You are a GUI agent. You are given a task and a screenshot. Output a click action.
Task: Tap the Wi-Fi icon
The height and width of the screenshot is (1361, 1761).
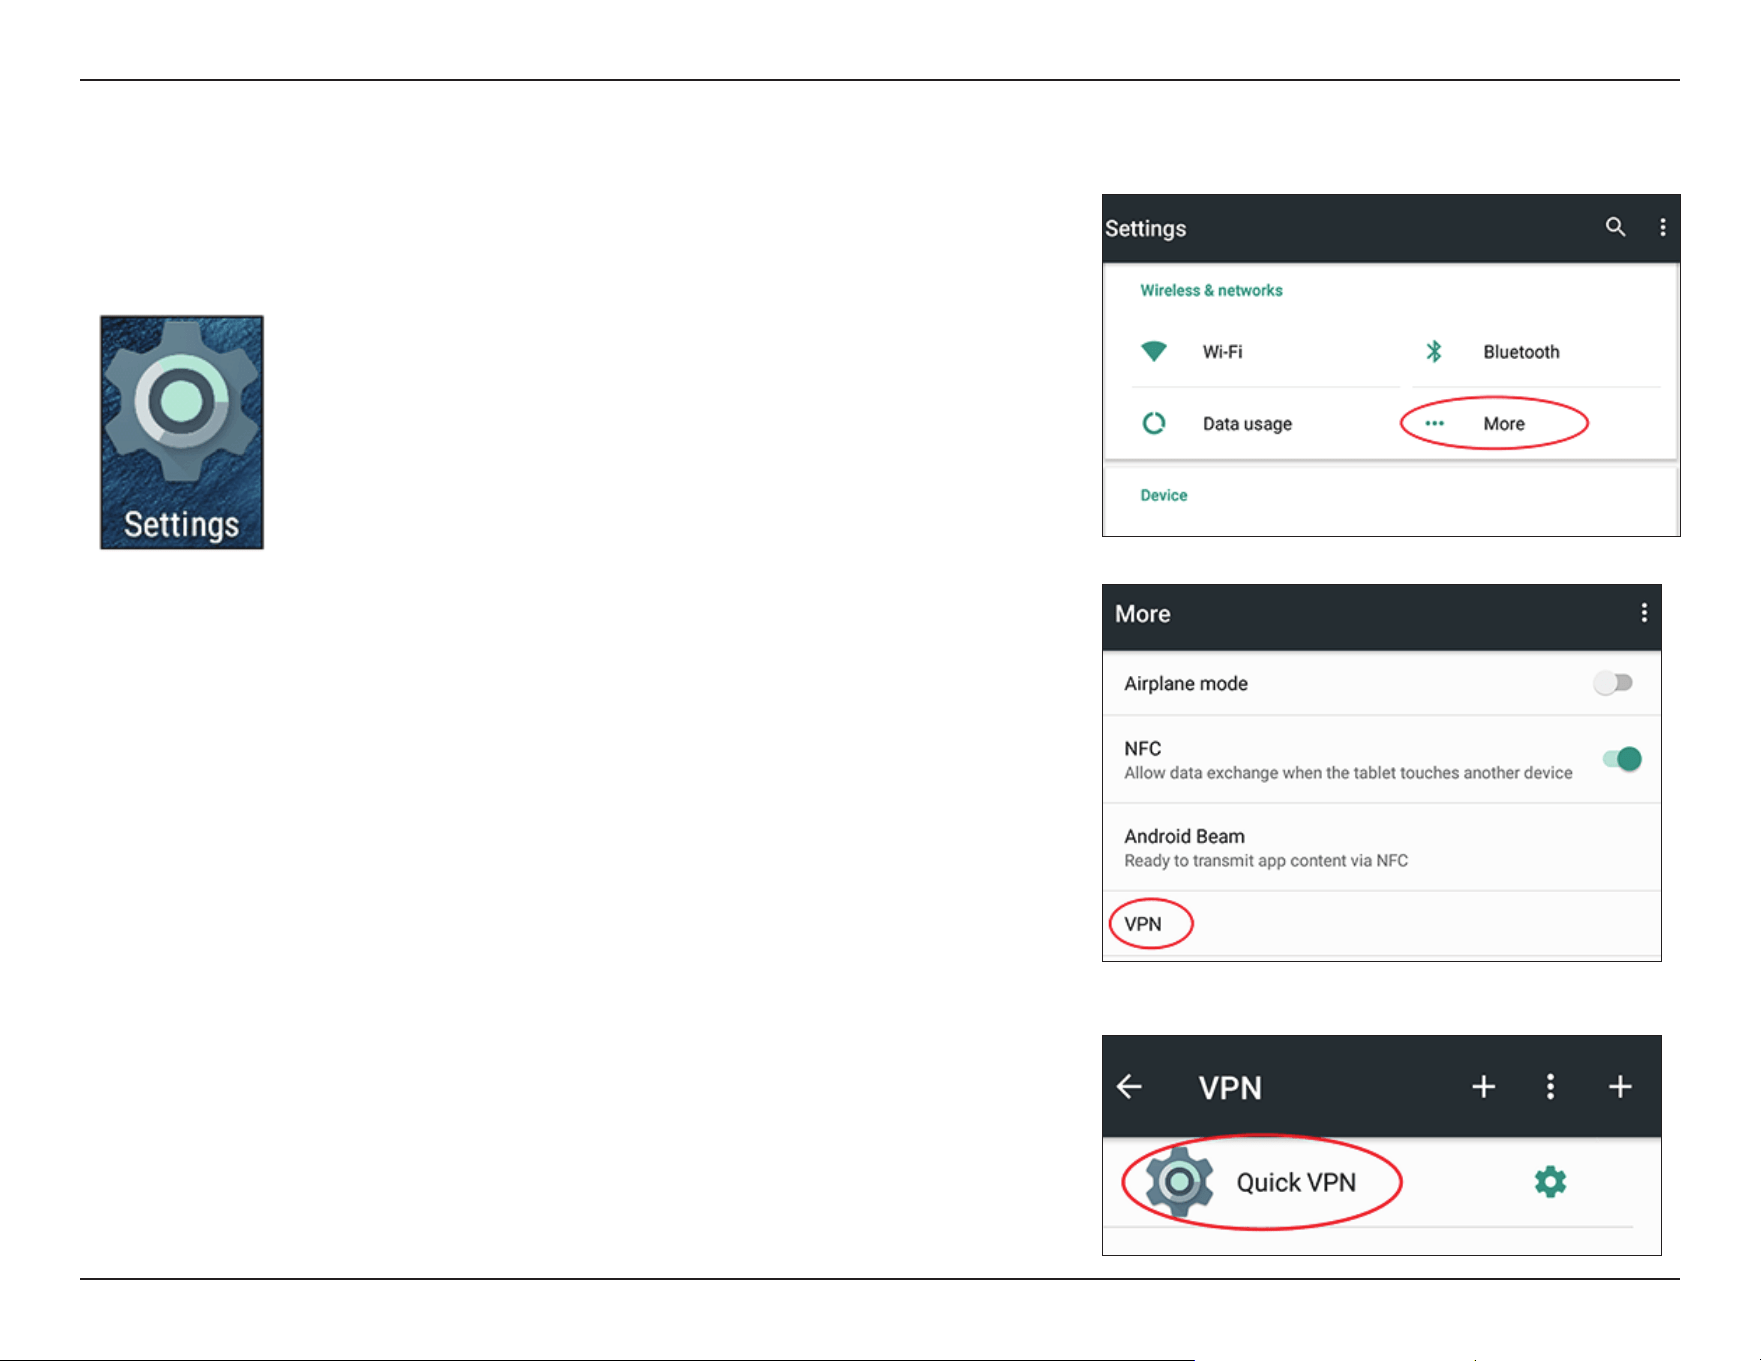pyautogui.click(x=1154, y=351)
